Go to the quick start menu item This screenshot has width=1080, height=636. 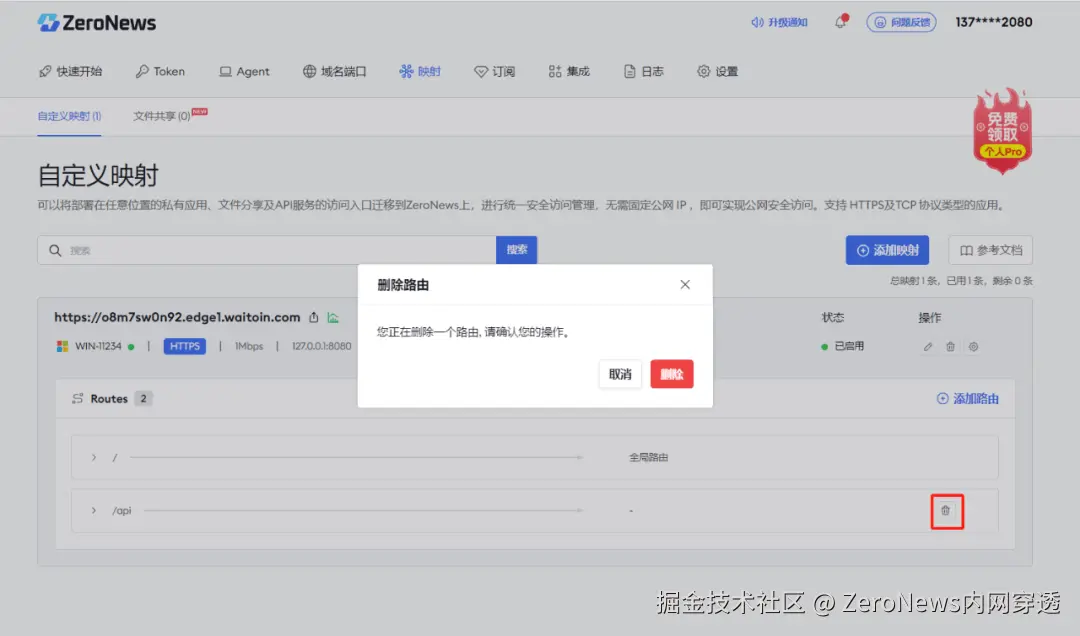[x=70, y=71]
